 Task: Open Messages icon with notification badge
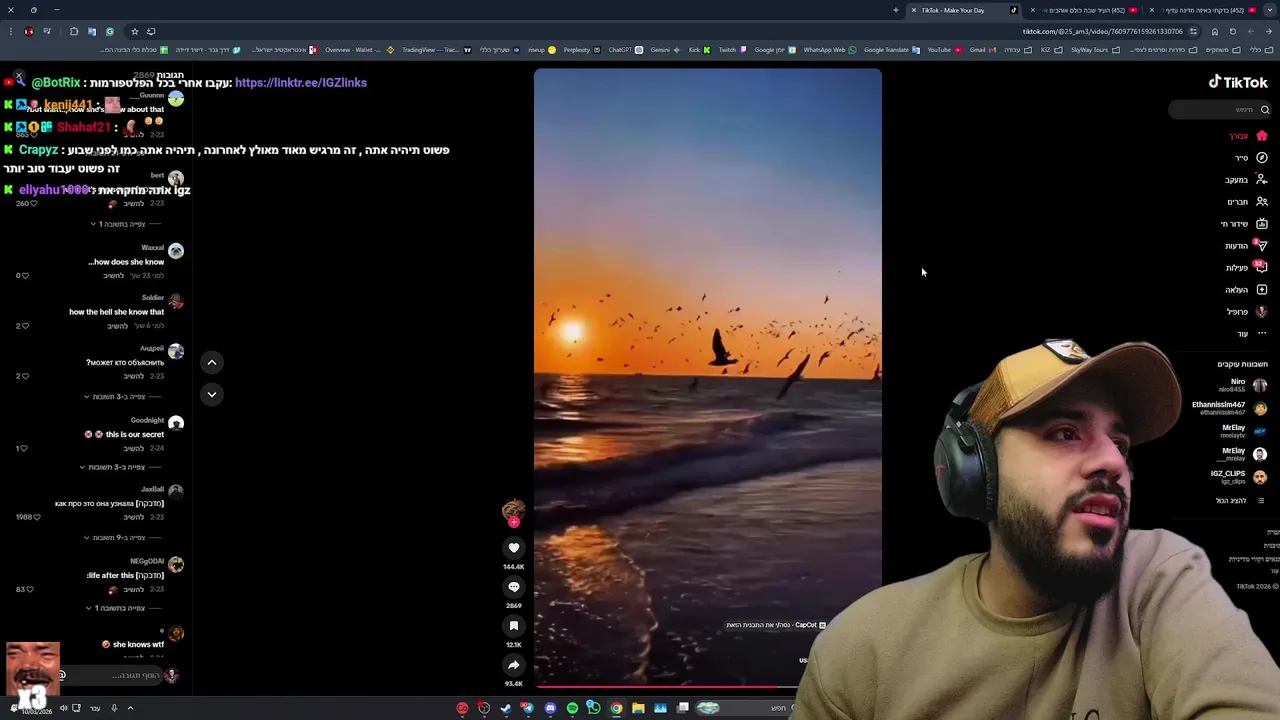point(1262,246)
